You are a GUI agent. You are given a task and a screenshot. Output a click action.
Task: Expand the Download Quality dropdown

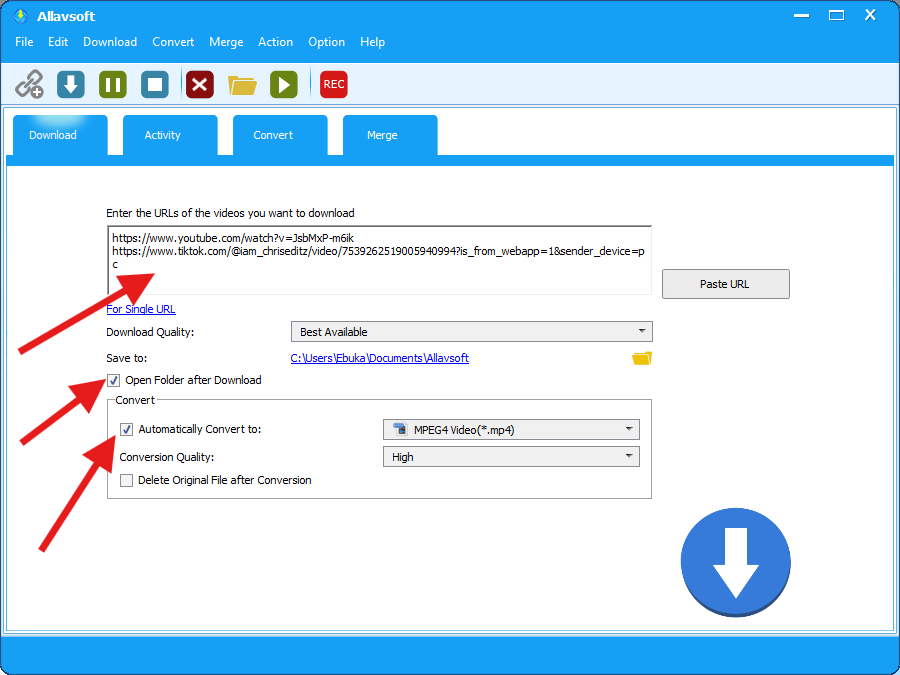click(x=472, y=332)
